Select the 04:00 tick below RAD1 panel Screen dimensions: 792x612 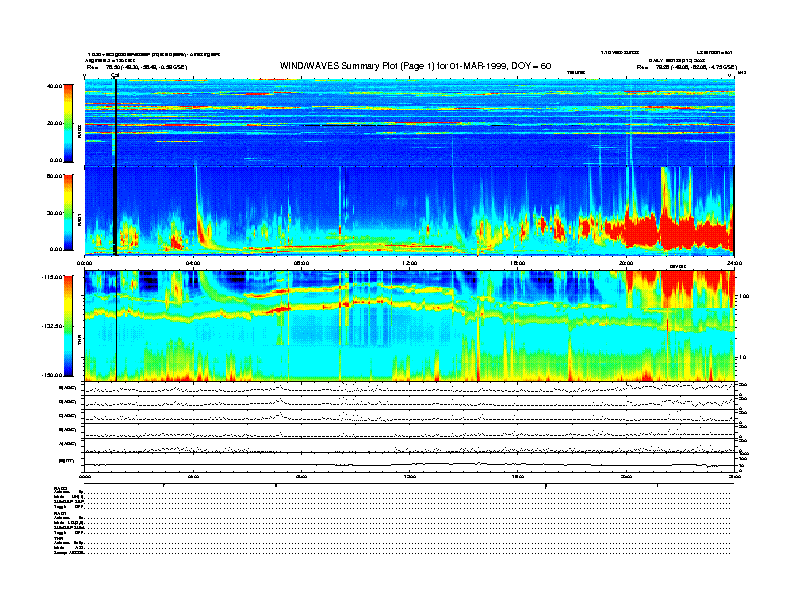[x=194, y=262]
